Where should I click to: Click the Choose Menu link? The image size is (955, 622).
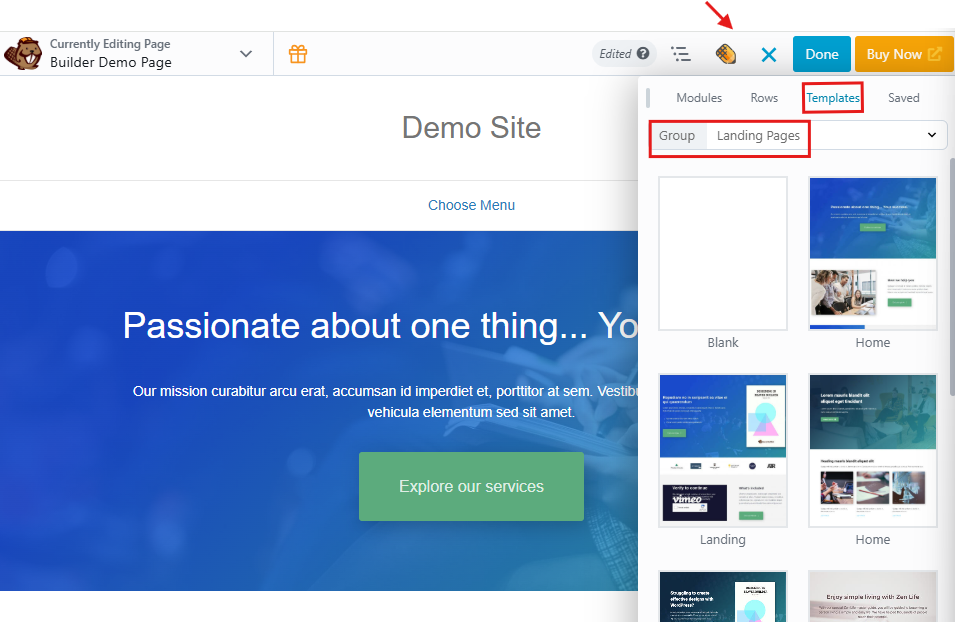(x=471, y=205)
